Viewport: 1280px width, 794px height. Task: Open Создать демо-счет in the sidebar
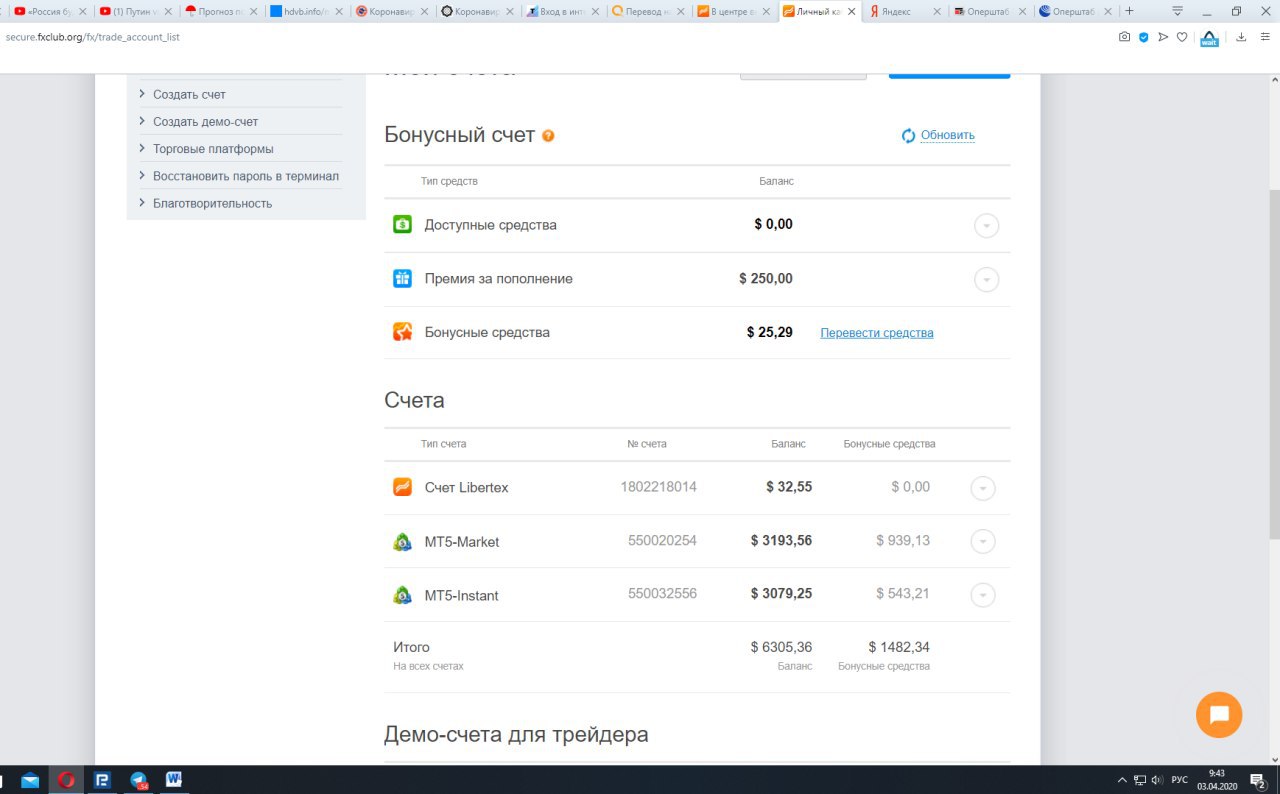[205, 121]
